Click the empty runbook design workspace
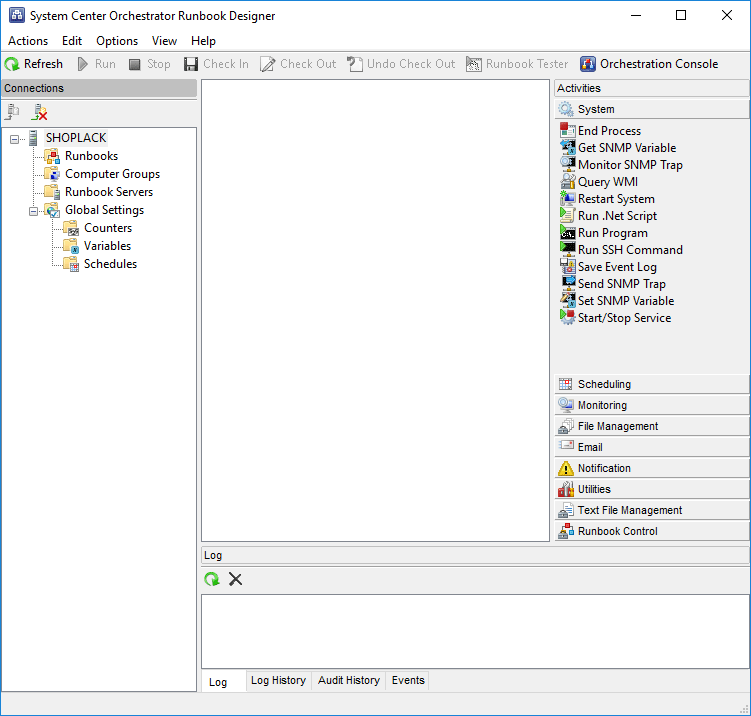The image size is (751, 716). click(376, 310)
